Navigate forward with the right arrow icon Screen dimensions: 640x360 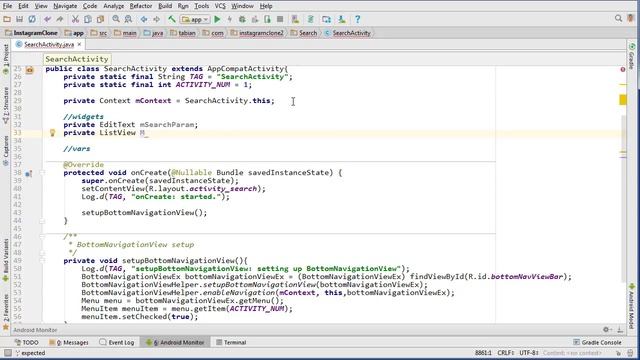tap(156, 19)
